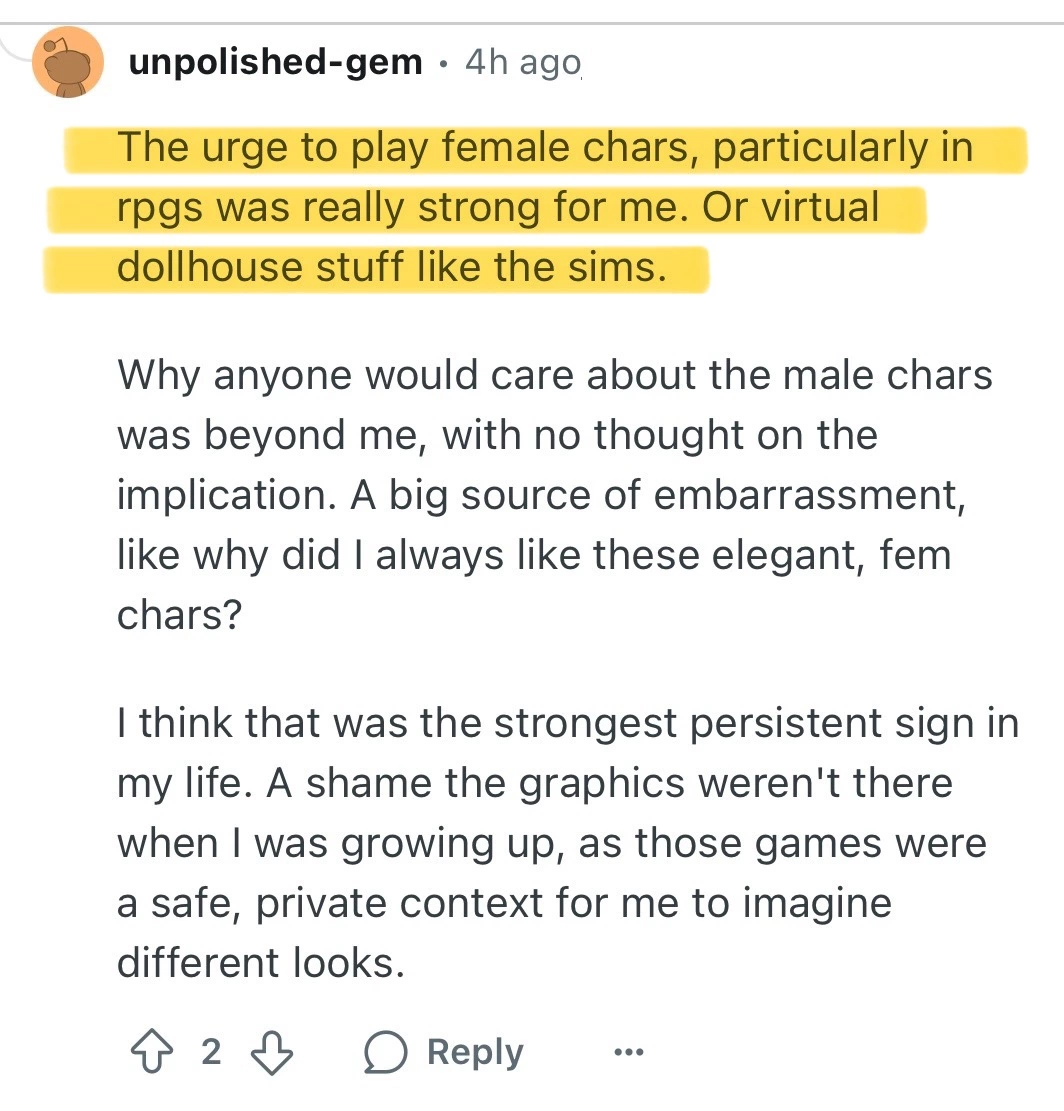Upvote the unpolished-gem comment
Viewport: 1064px width, 1111px height.
(x=150, y=1053)
